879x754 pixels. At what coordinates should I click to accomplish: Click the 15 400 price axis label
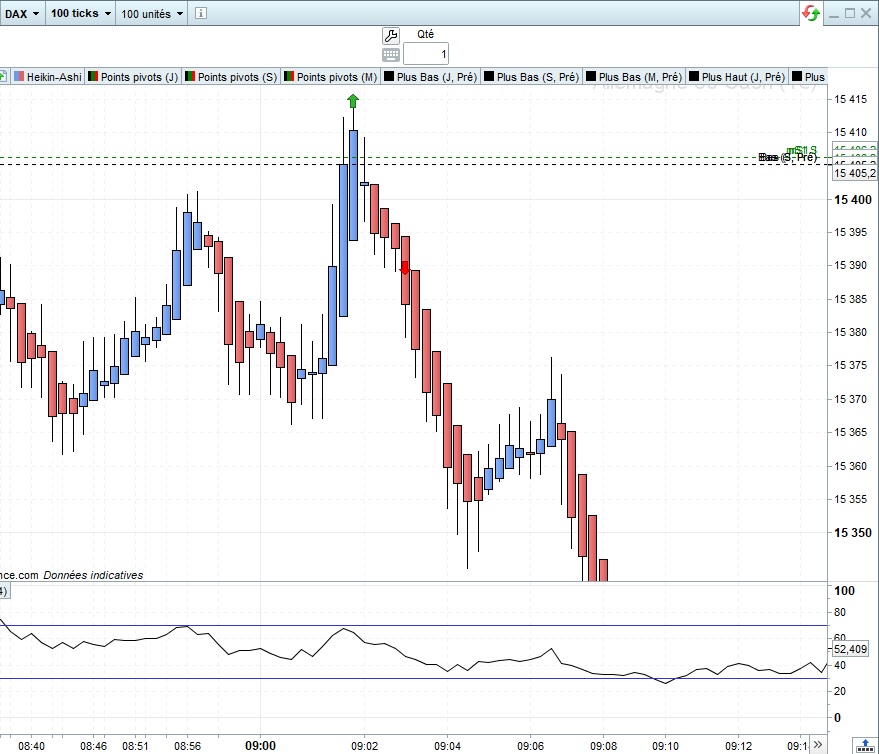853,200
